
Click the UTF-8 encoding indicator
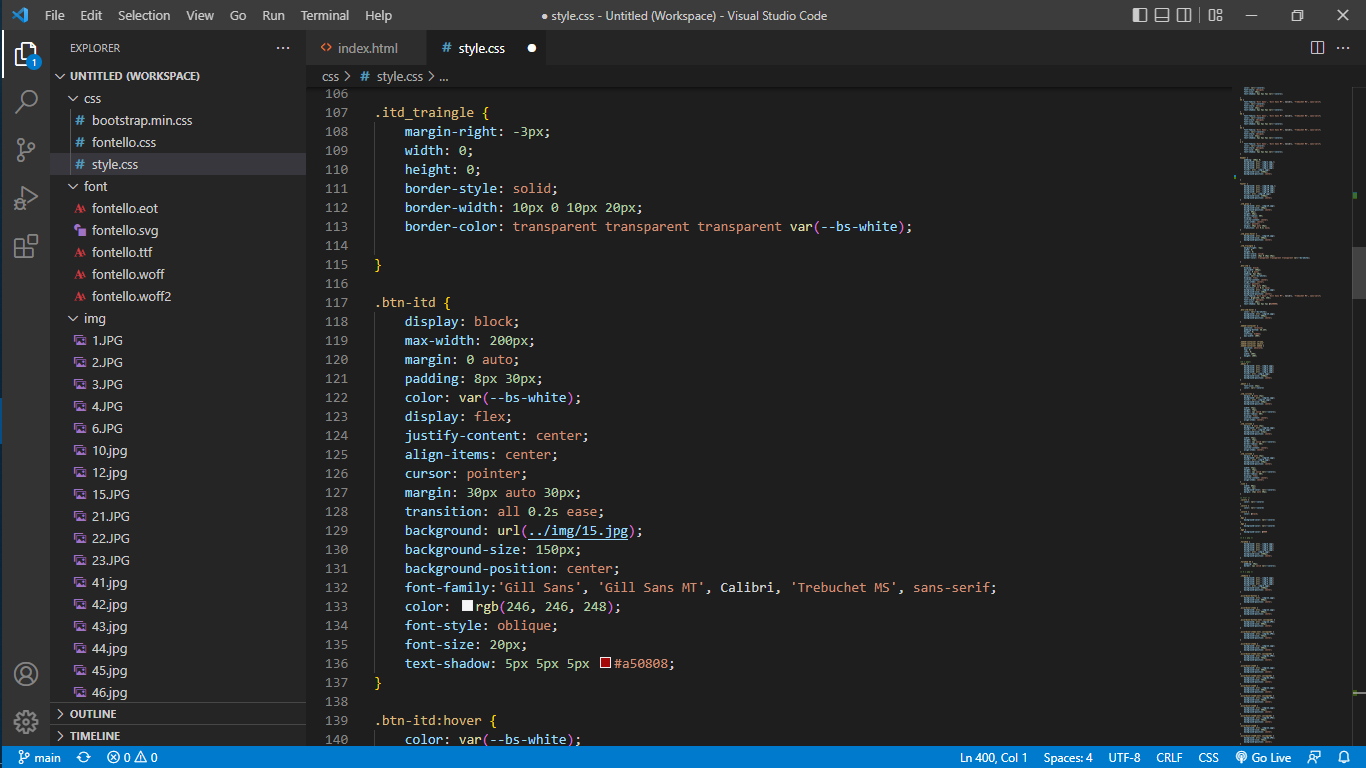click(1124, 757)
